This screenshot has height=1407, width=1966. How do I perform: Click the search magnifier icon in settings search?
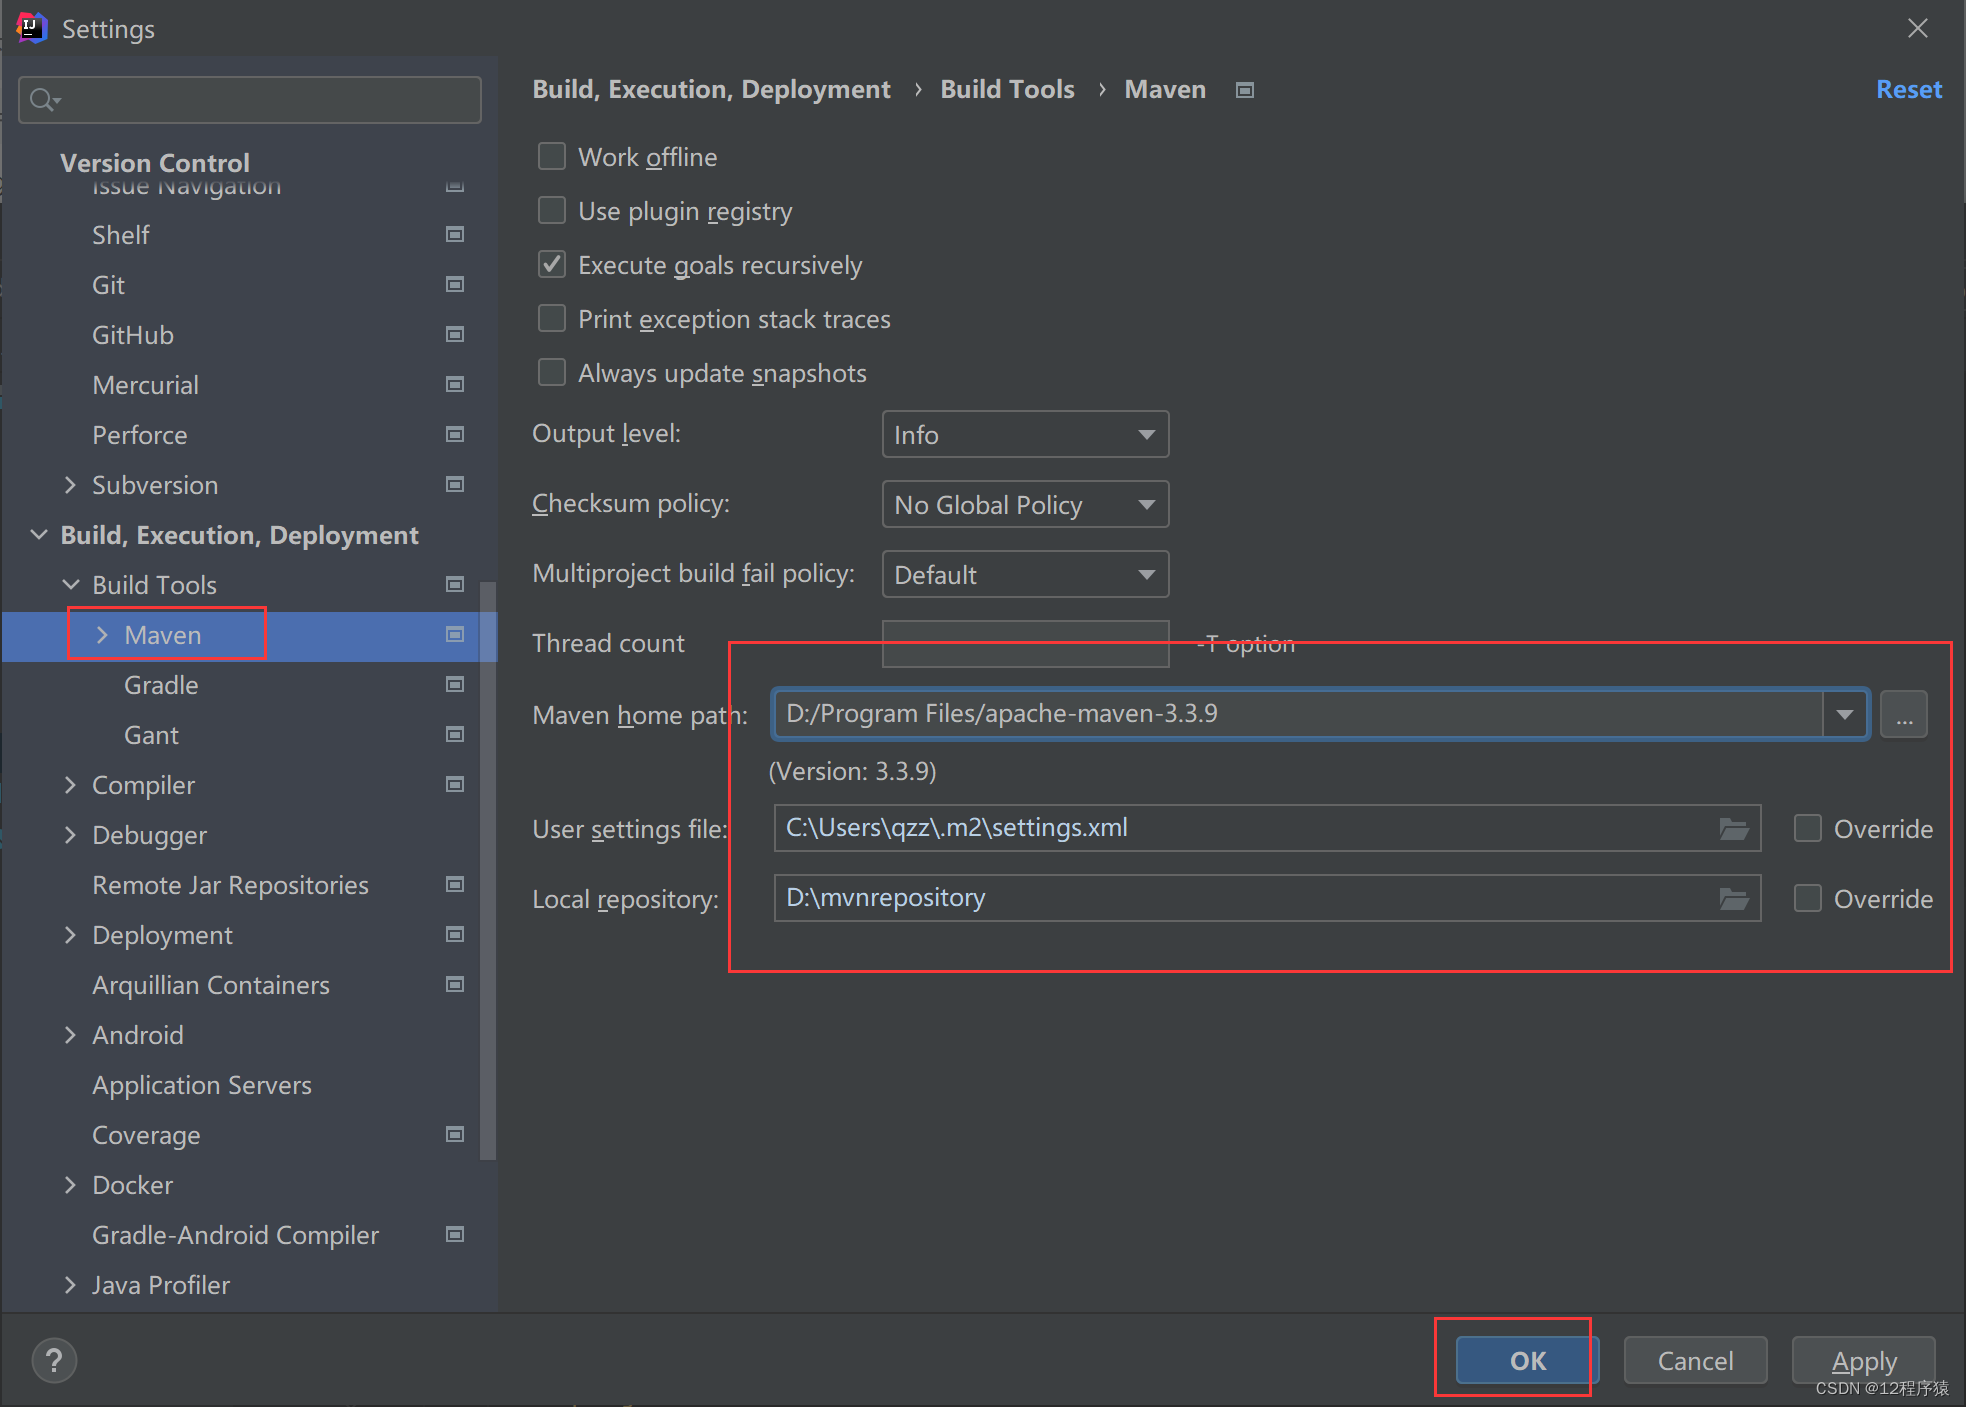[43, 100]
